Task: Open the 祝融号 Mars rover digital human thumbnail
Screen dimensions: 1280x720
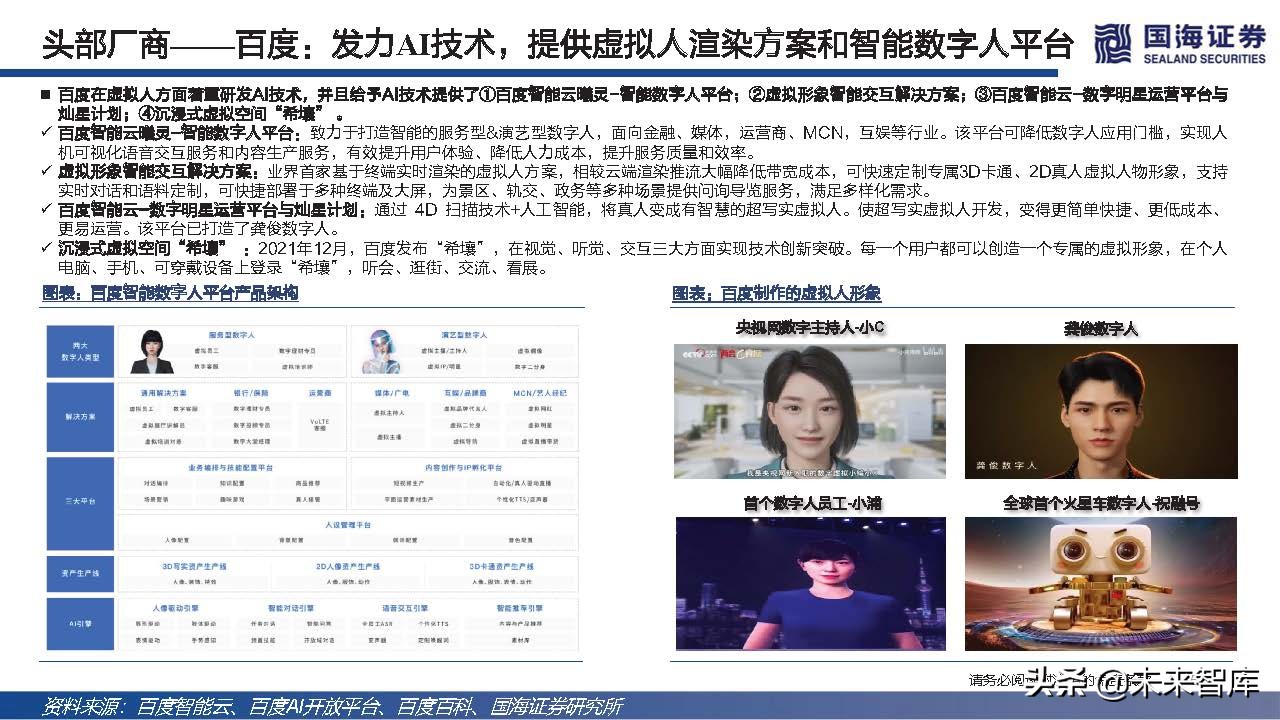Action: (x=1100, y=583)
